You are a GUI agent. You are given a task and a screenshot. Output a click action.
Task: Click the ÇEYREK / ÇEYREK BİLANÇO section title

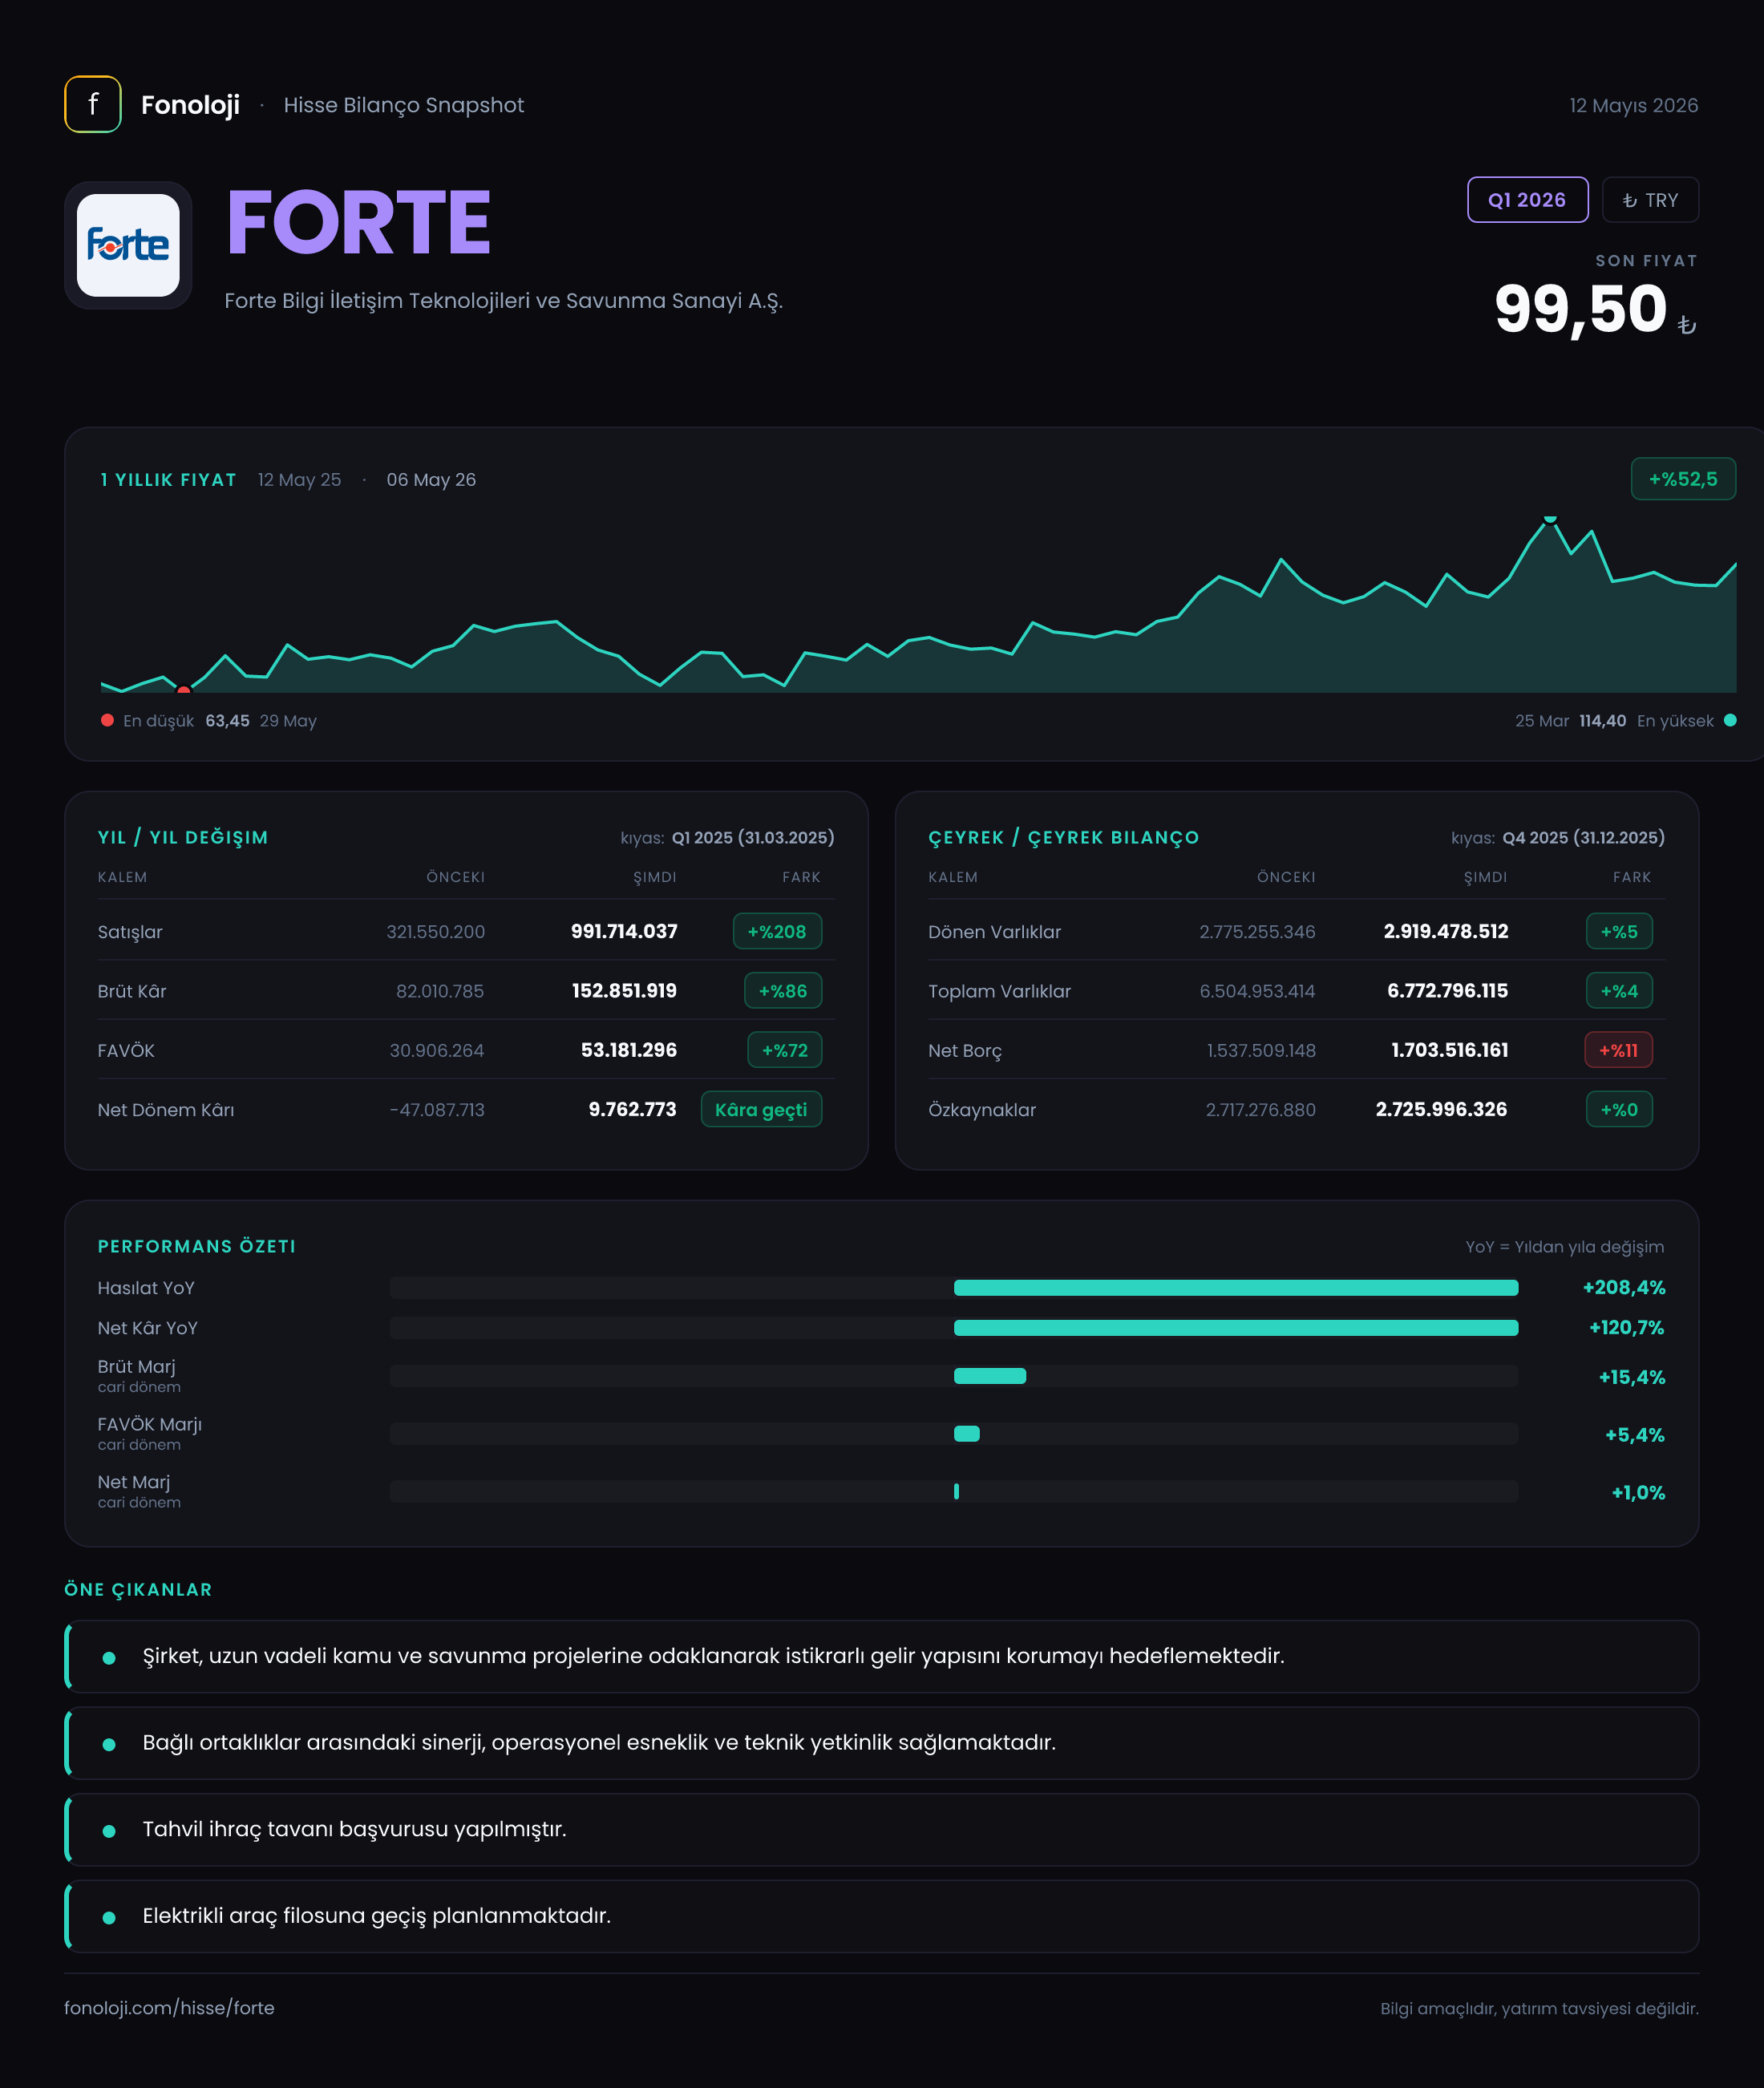1064,838
